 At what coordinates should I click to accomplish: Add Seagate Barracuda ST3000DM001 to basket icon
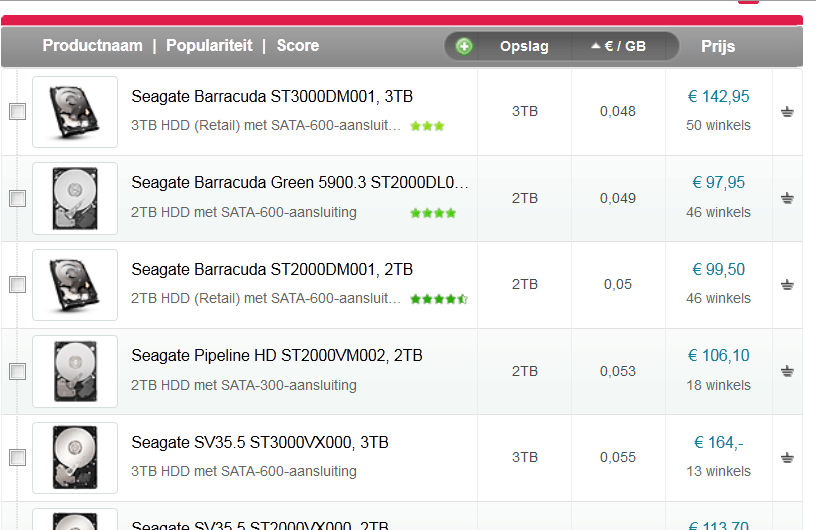pos(787,111)
